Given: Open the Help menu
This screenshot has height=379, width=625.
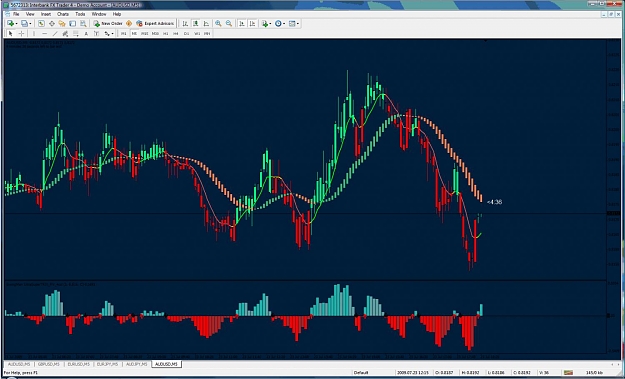Looking at the screenshot, I should tap(117, 14).
